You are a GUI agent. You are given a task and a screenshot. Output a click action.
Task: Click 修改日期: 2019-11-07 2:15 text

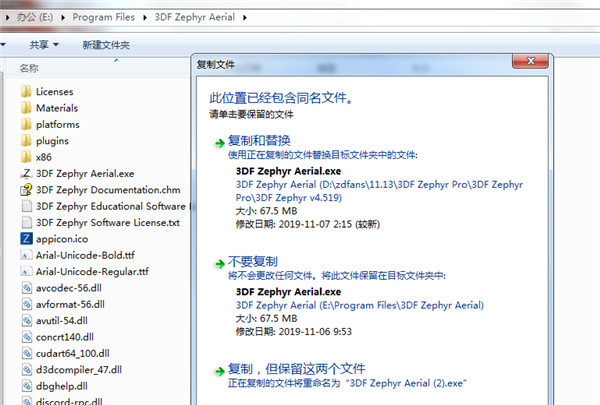[x=308, y=224]
